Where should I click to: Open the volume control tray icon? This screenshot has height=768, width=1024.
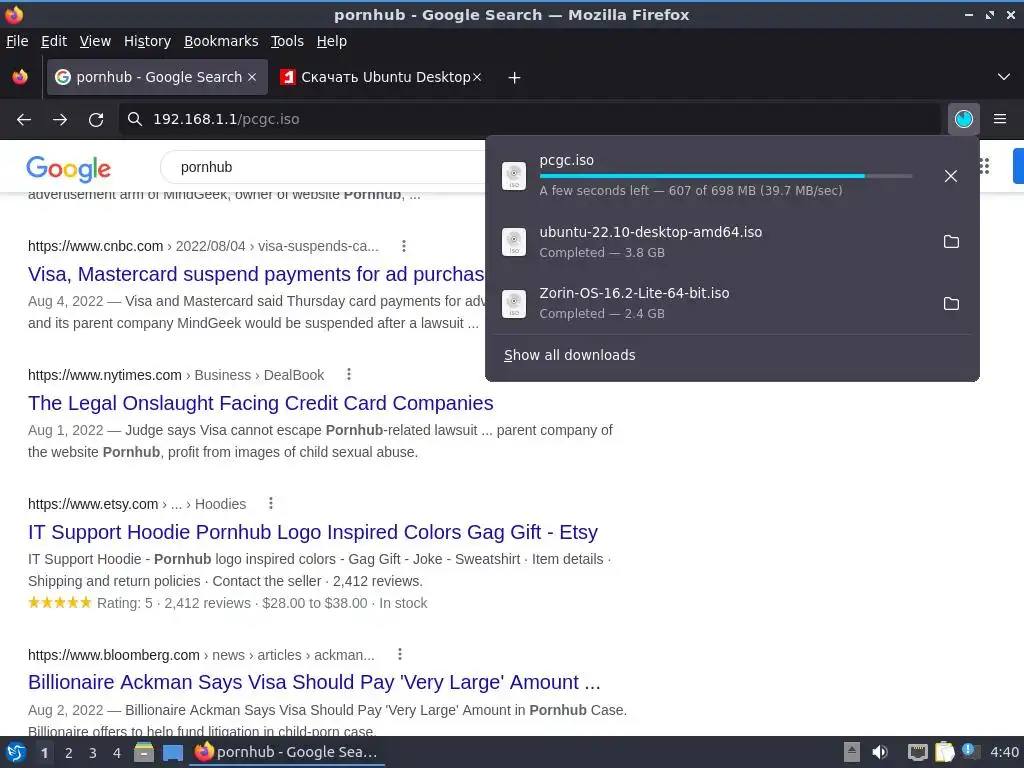click(x=880, y=752)
